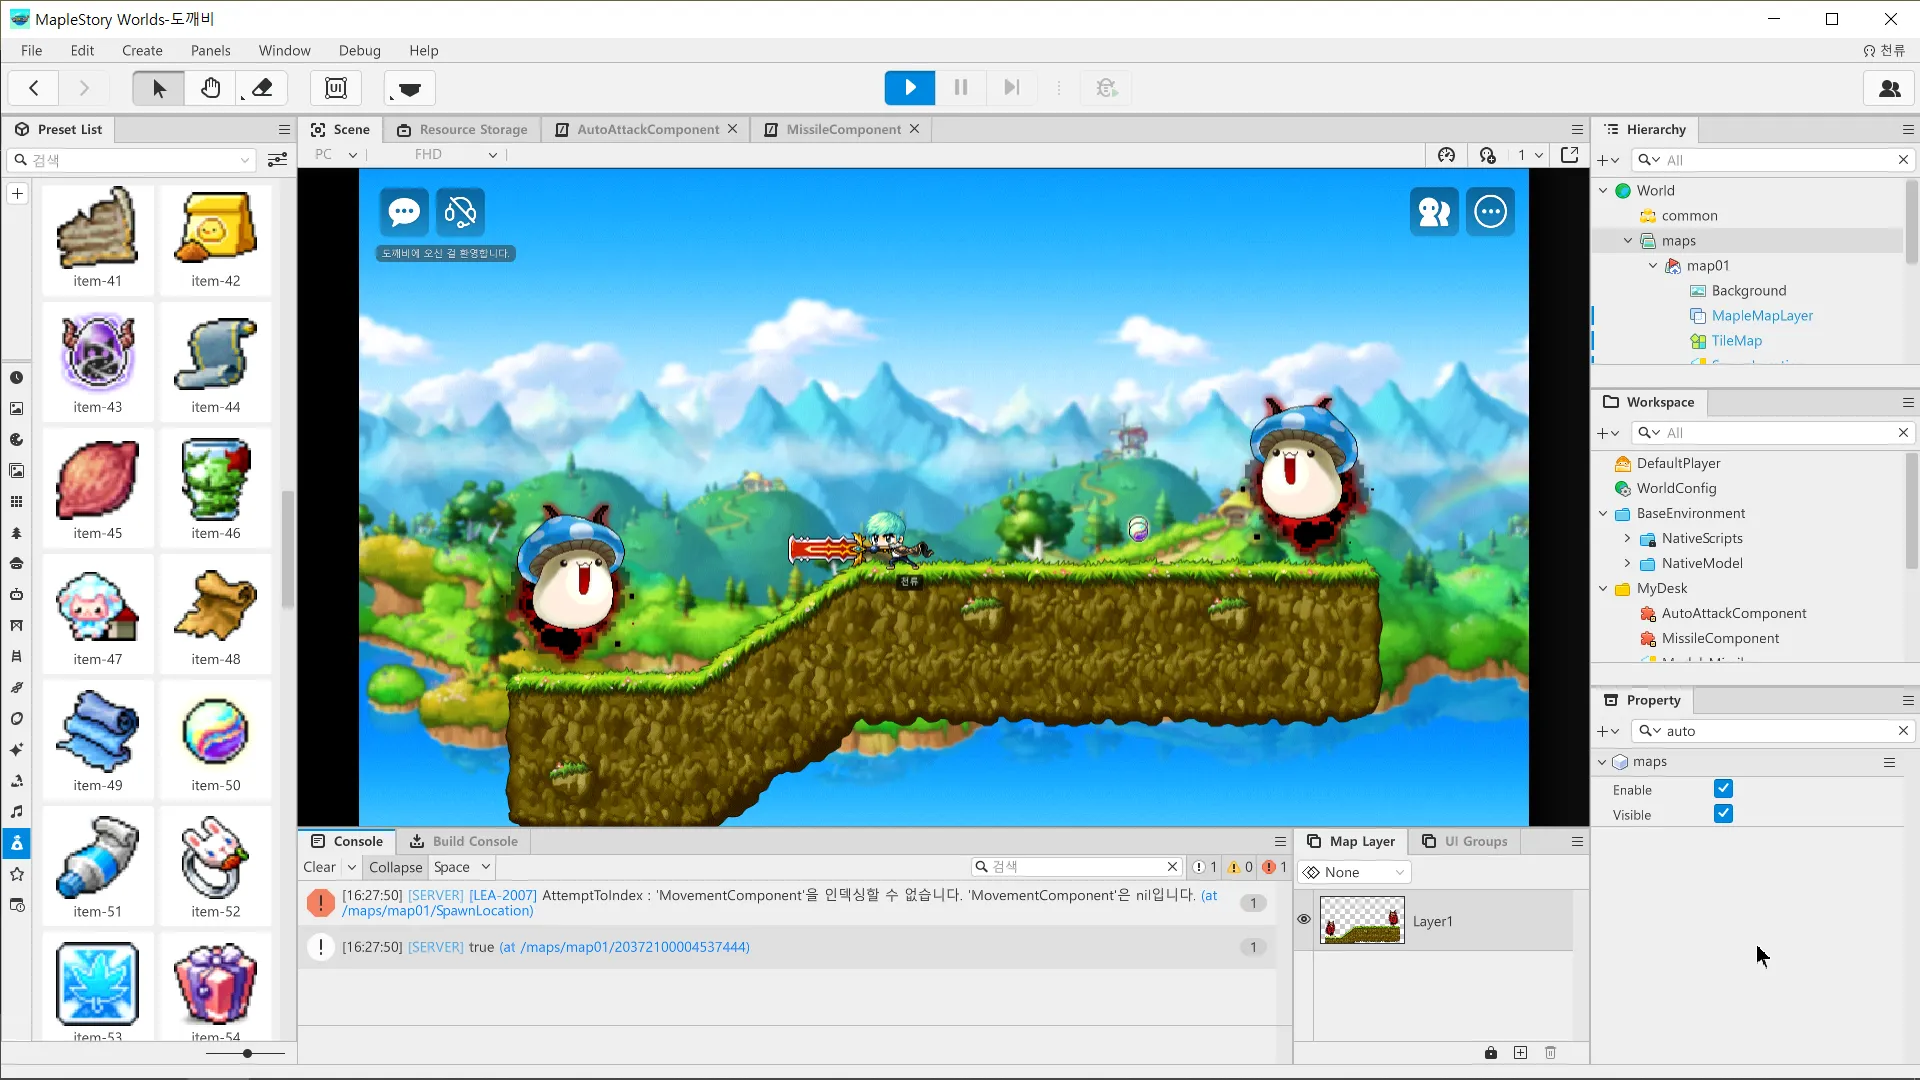Hide Layer1 with the eye icon
Image resolution: width=1920 pixels, height=1080 pixels.
click(x=1304, y=920)
